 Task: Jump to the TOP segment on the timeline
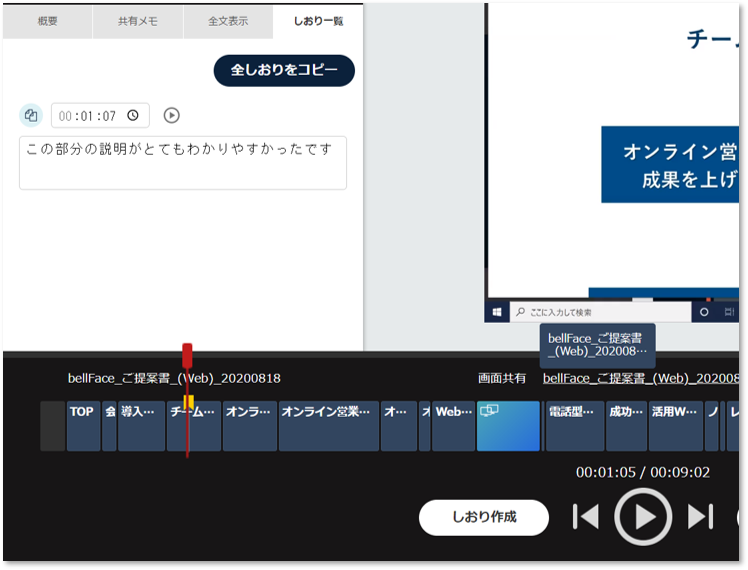click(83, 426)
